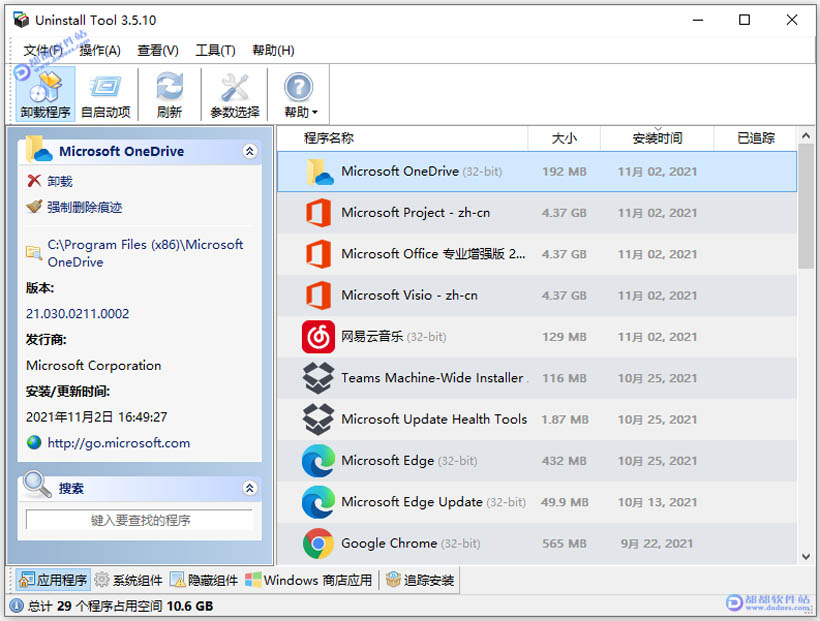Collapse the search (搜索) panel
Screen dimensions: 820x621
pos(249,488)
